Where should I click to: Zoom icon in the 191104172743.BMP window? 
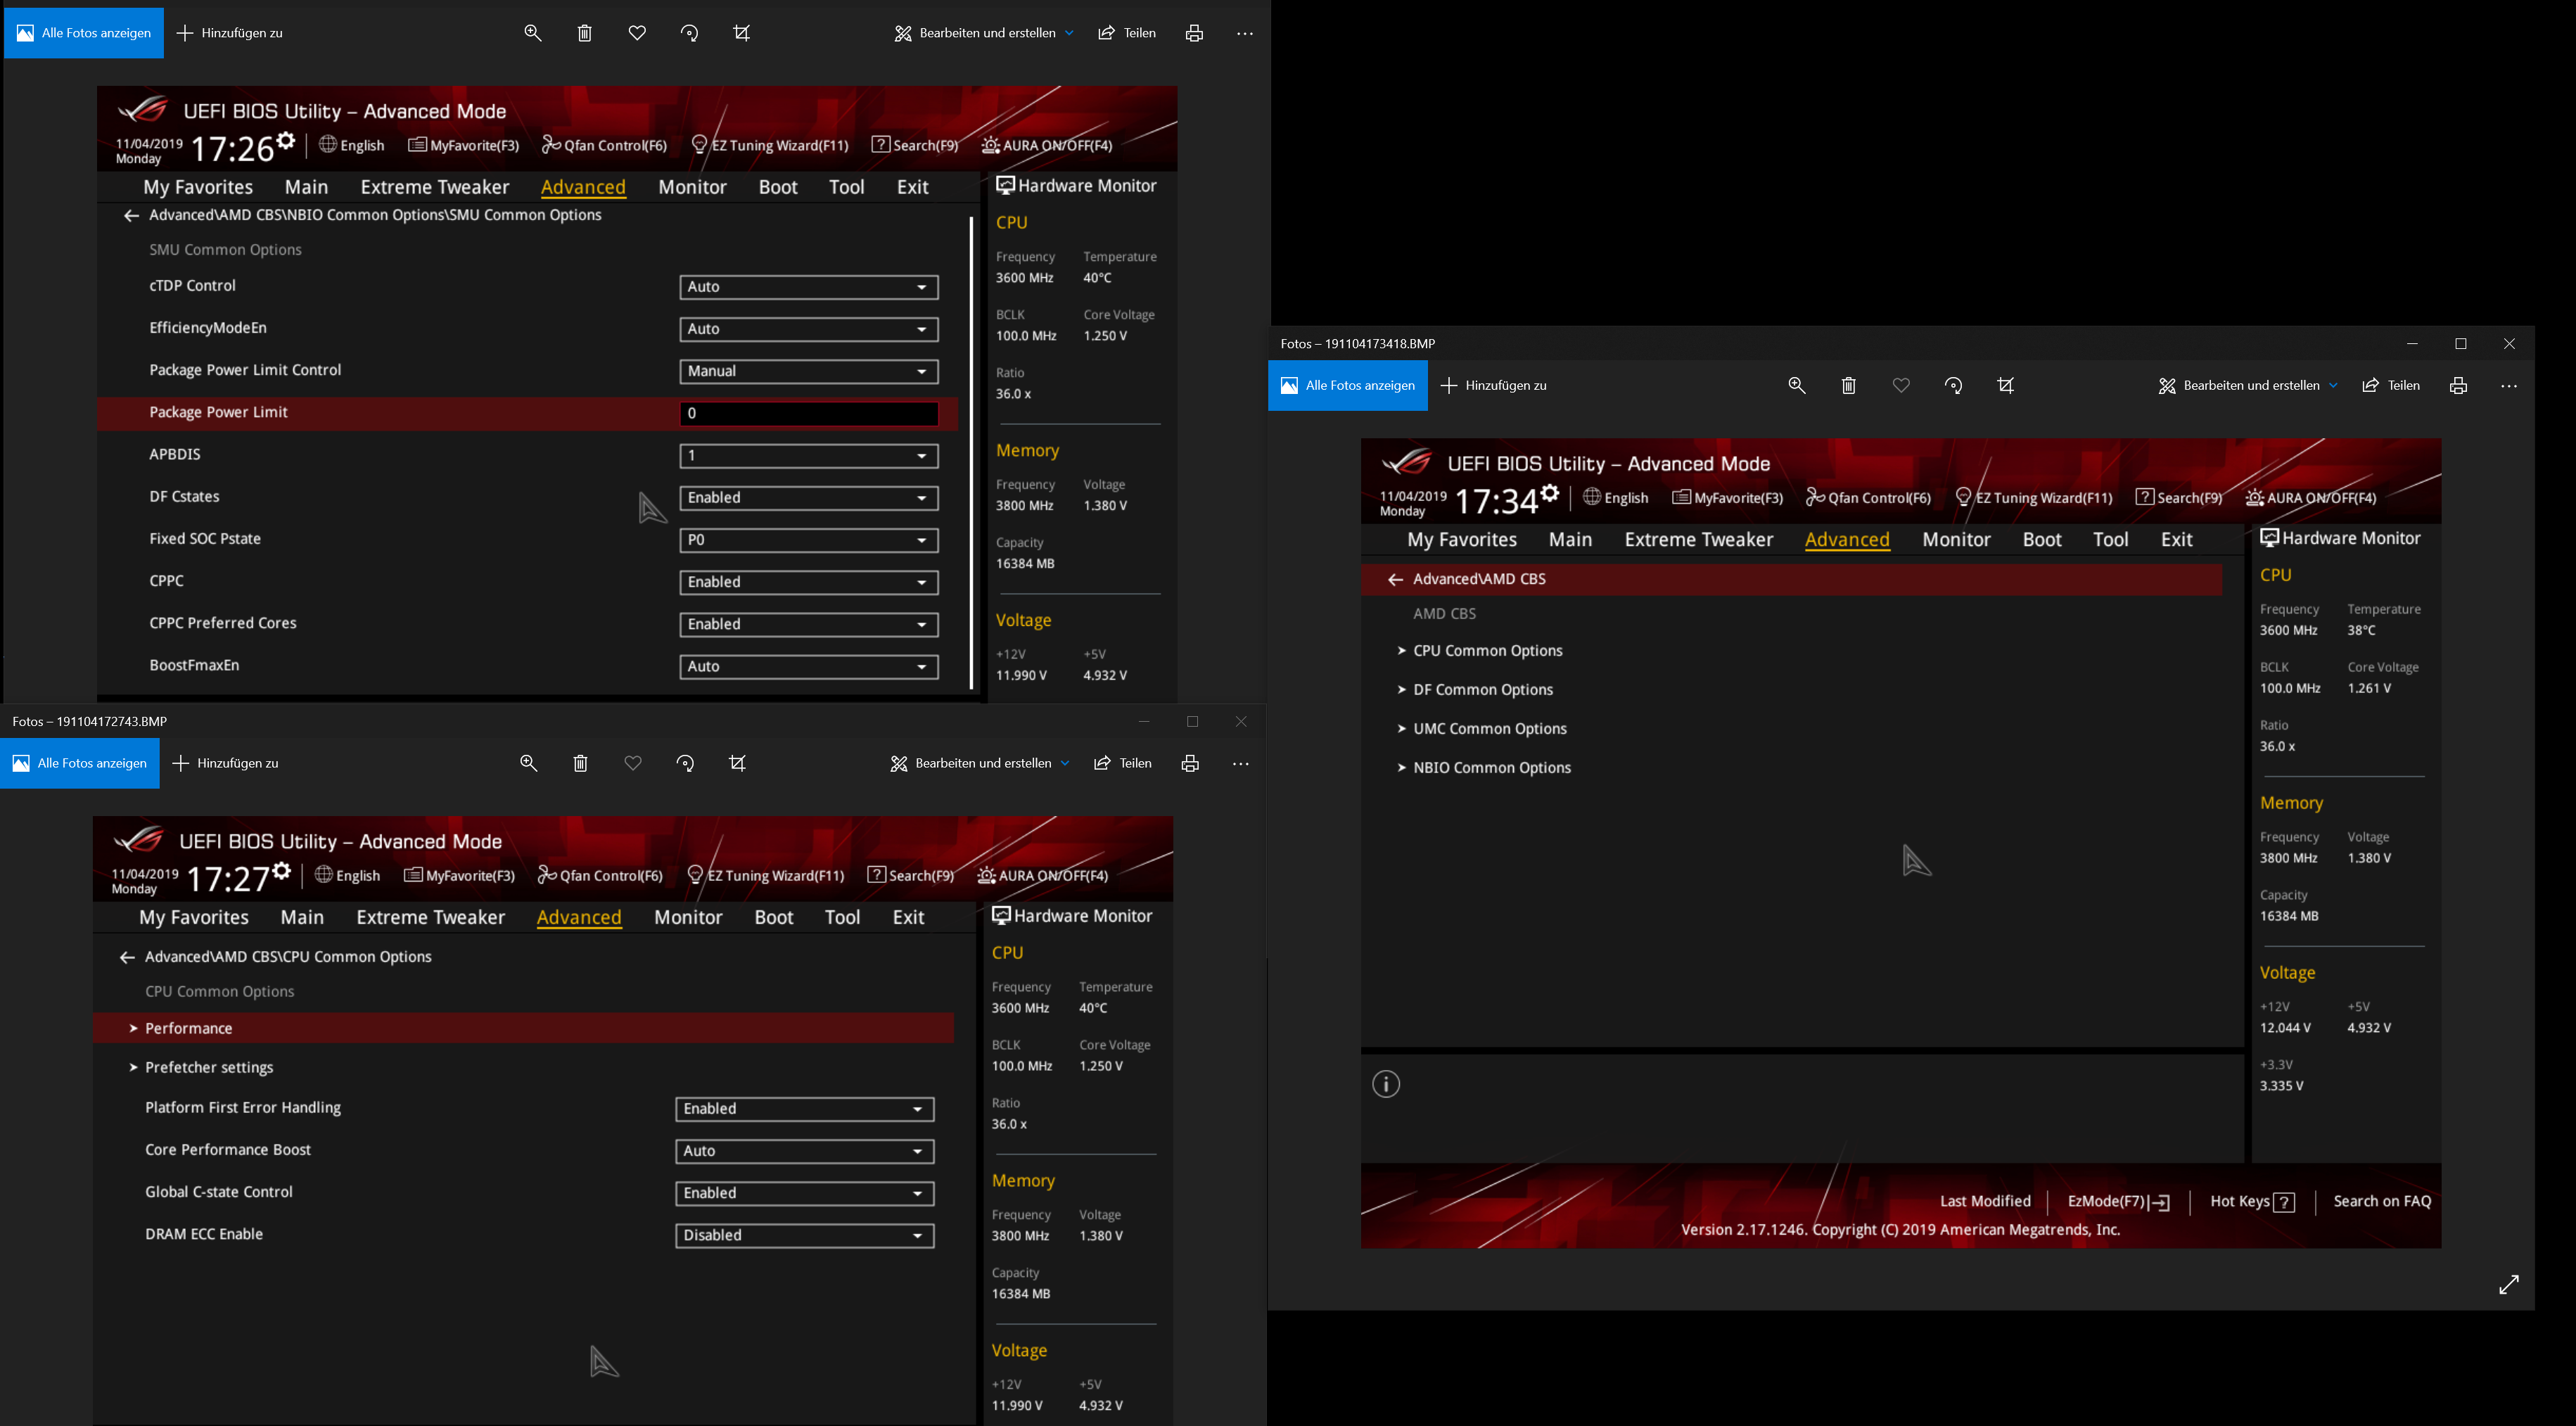point(529,763)
